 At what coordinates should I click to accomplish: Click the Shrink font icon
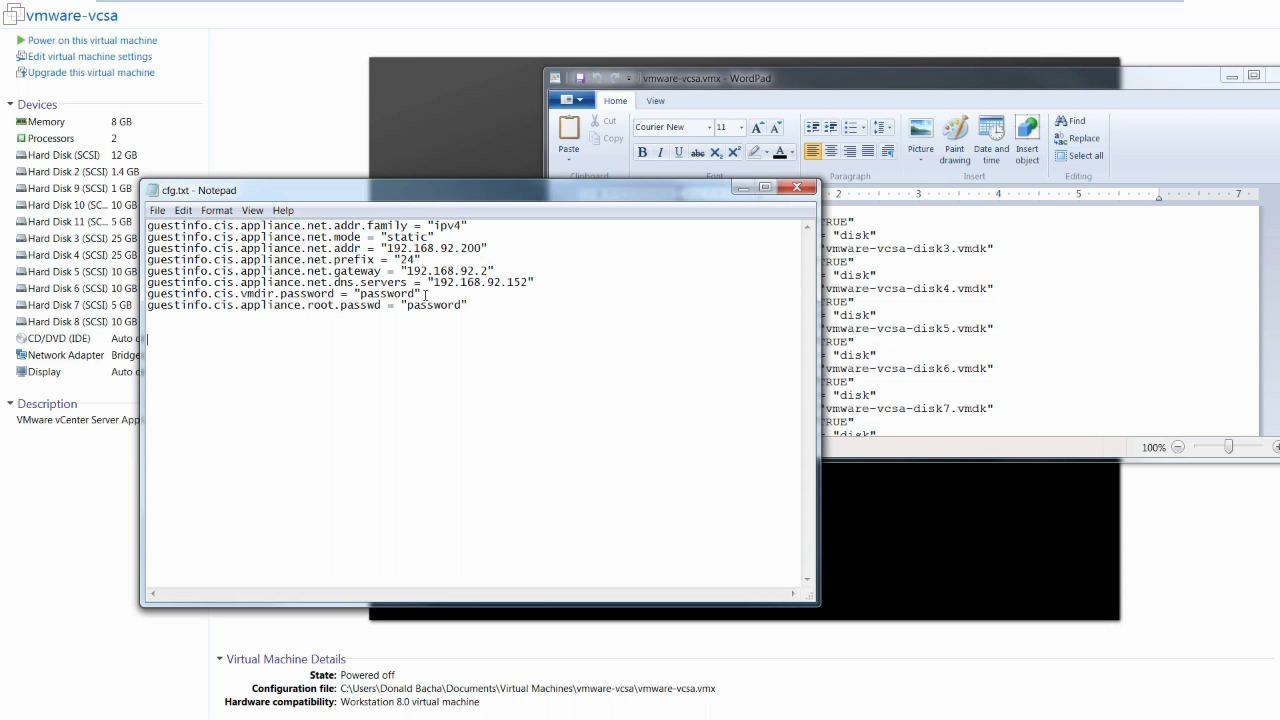tap(775, 127)
